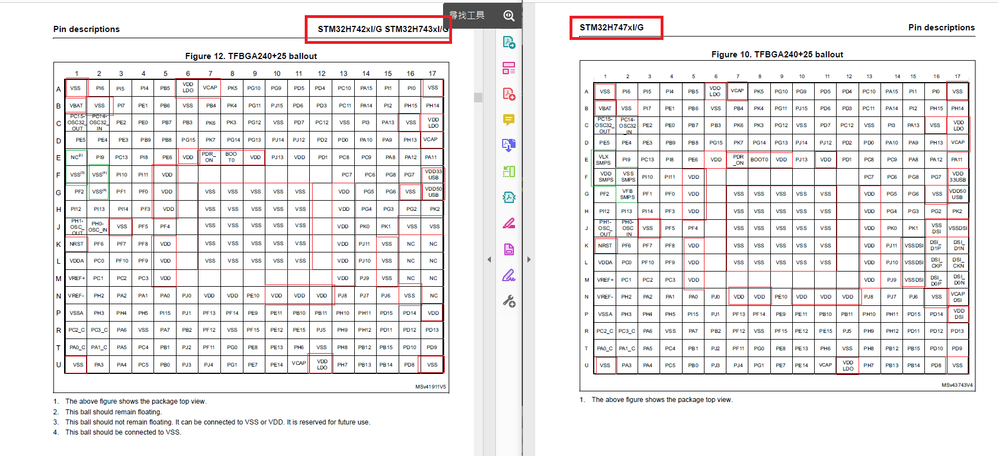This screenshot has height=456, width=998.
Task: Open the pink Edit PDF layout tool
Action: click(509, 68)
